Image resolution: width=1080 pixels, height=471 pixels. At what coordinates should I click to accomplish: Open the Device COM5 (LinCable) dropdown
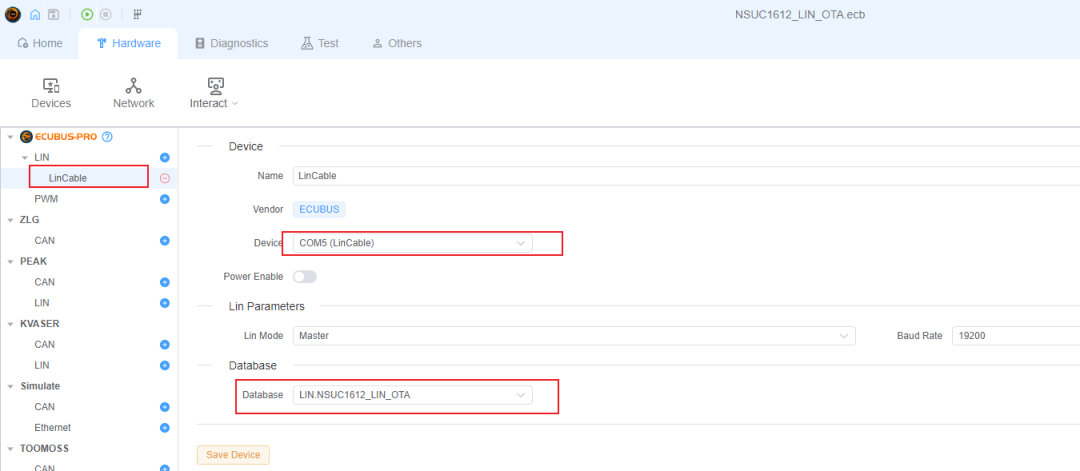412,243
